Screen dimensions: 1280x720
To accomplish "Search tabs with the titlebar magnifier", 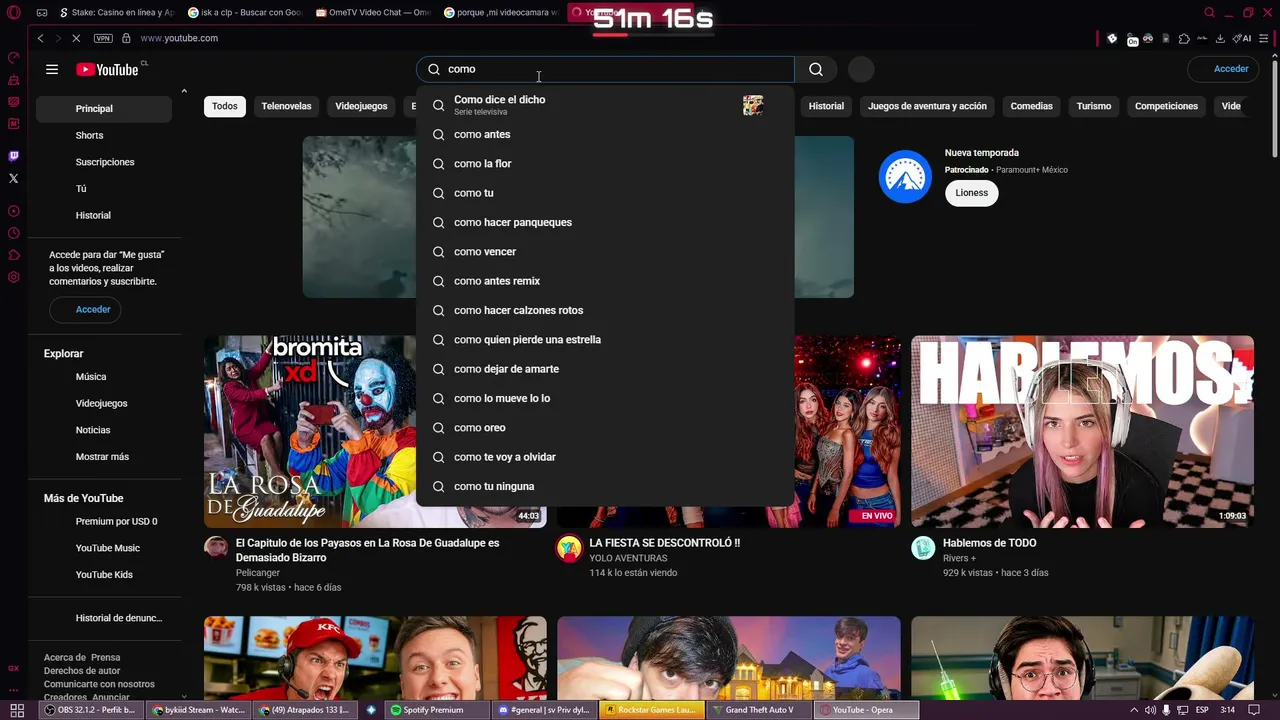I will coord(1209,13).
